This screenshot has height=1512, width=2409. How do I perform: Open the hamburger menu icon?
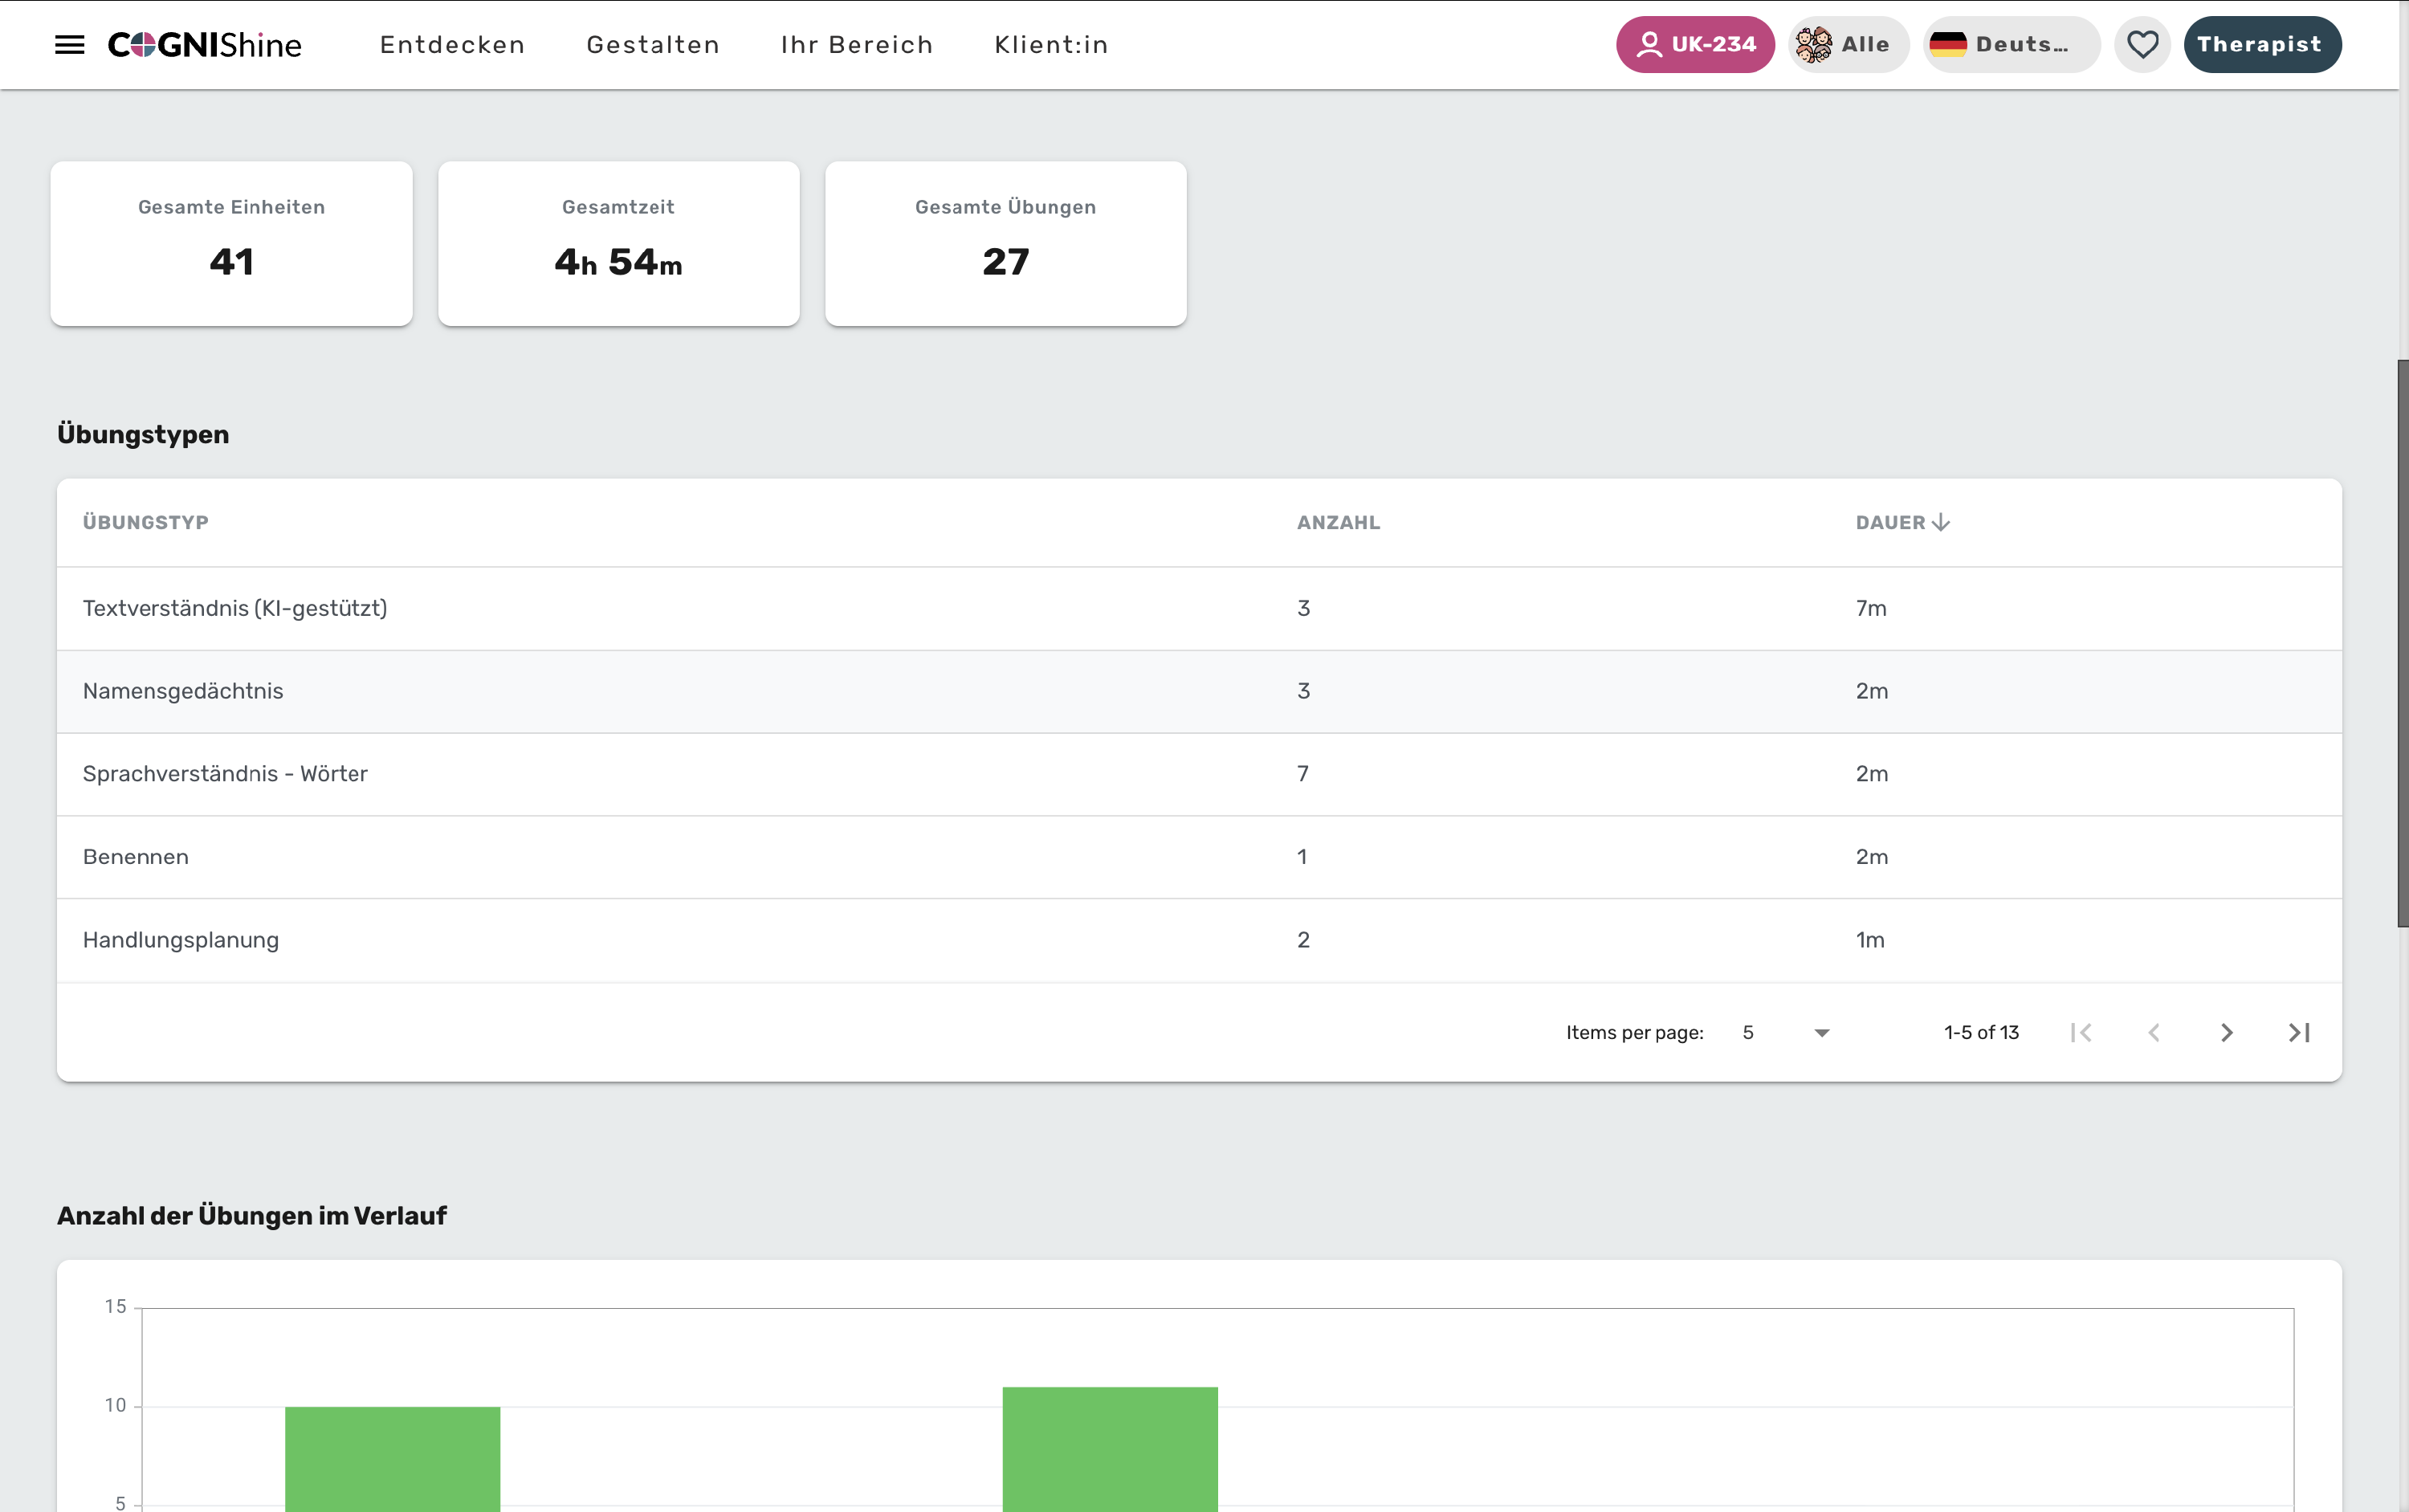[x=69, y=45]
